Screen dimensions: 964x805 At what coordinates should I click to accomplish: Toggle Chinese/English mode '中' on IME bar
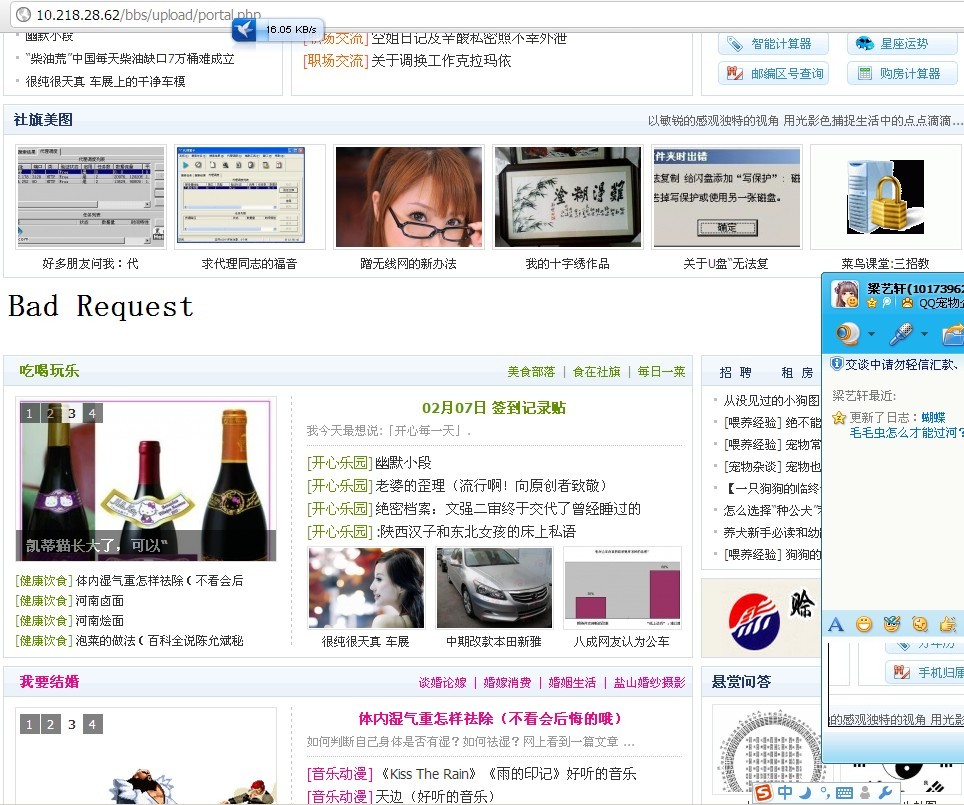click(x=785, y=793)
